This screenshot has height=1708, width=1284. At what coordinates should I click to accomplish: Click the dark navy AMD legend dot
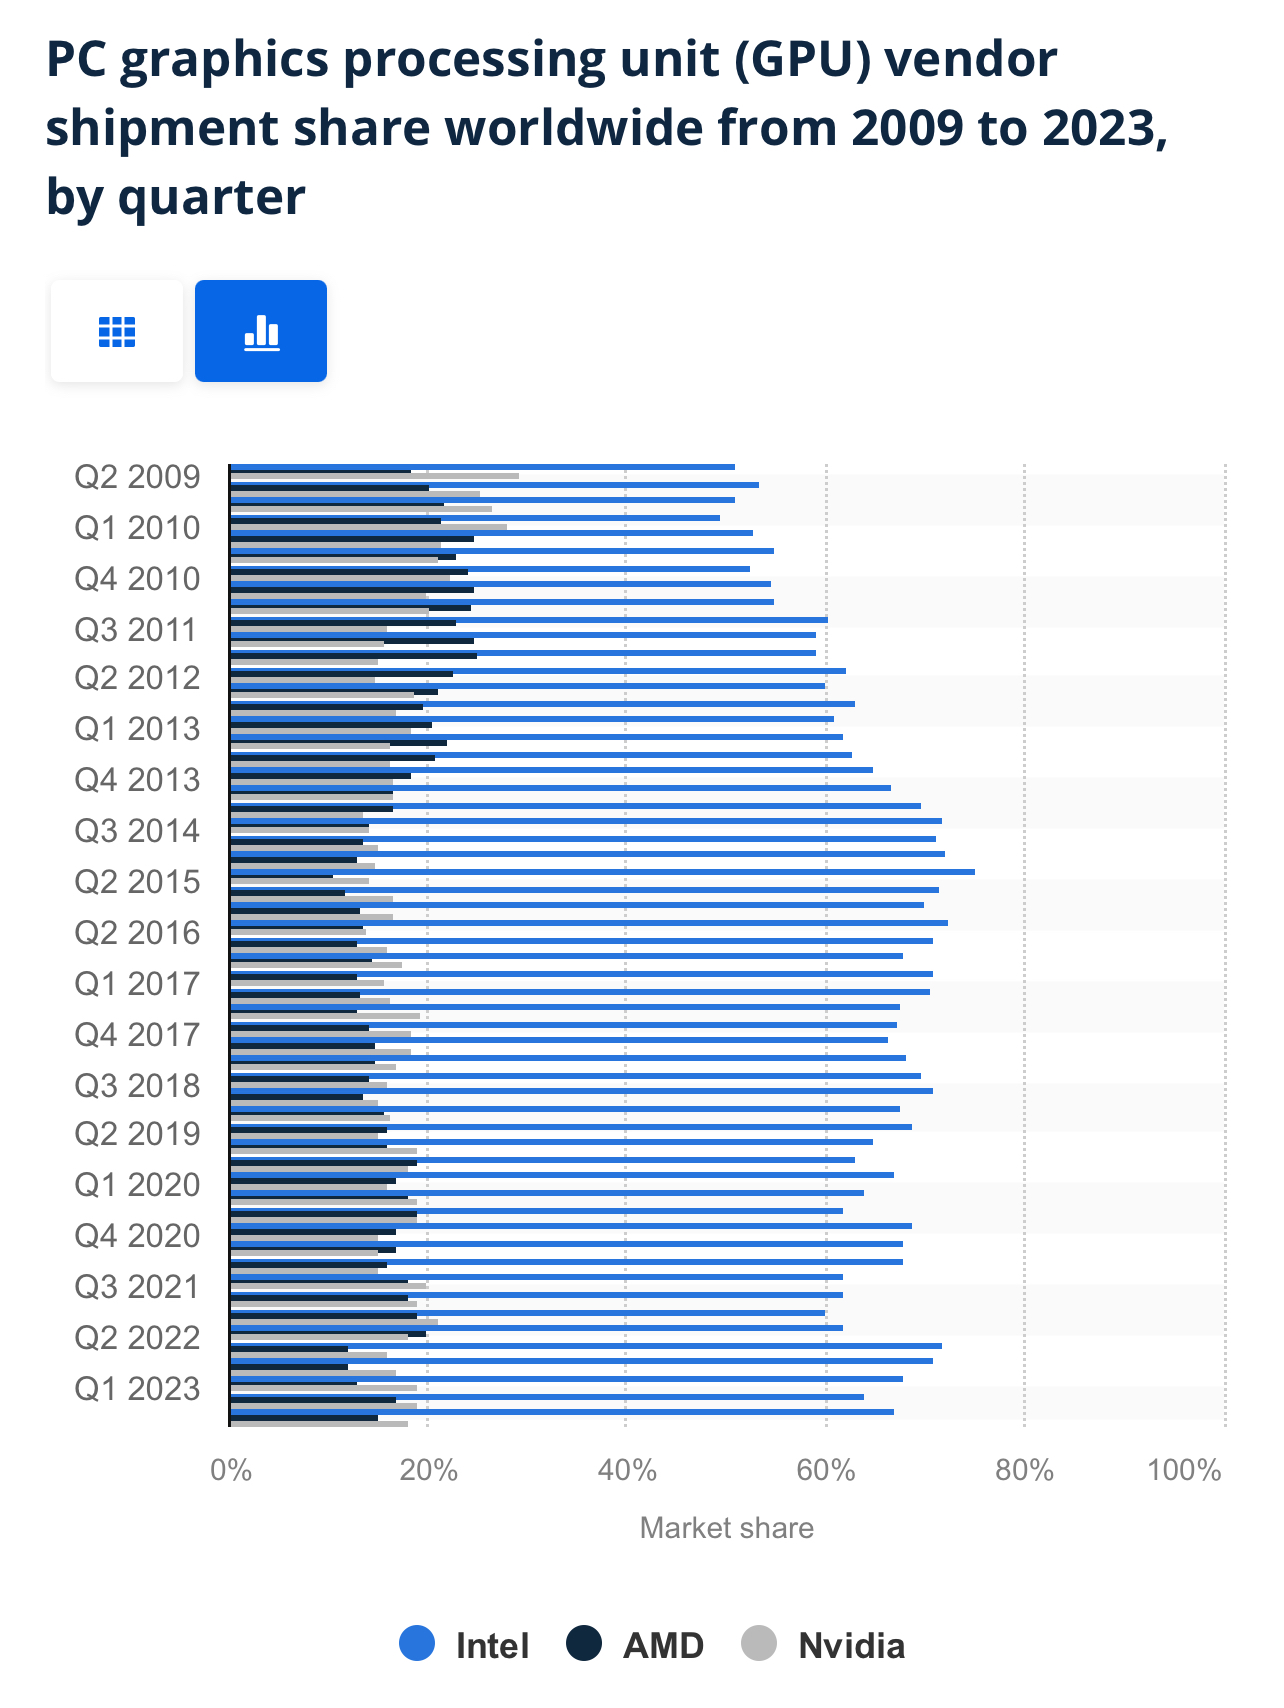point(584,1644)
